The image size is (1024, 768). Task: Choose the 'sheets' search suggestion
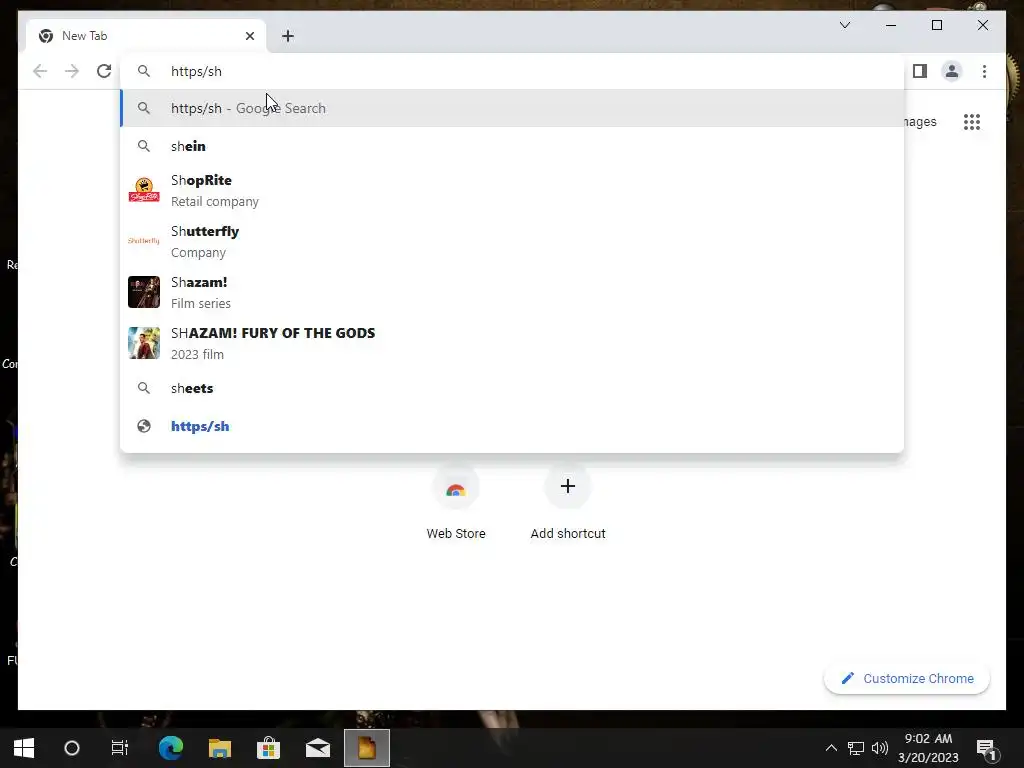point(512,389)
